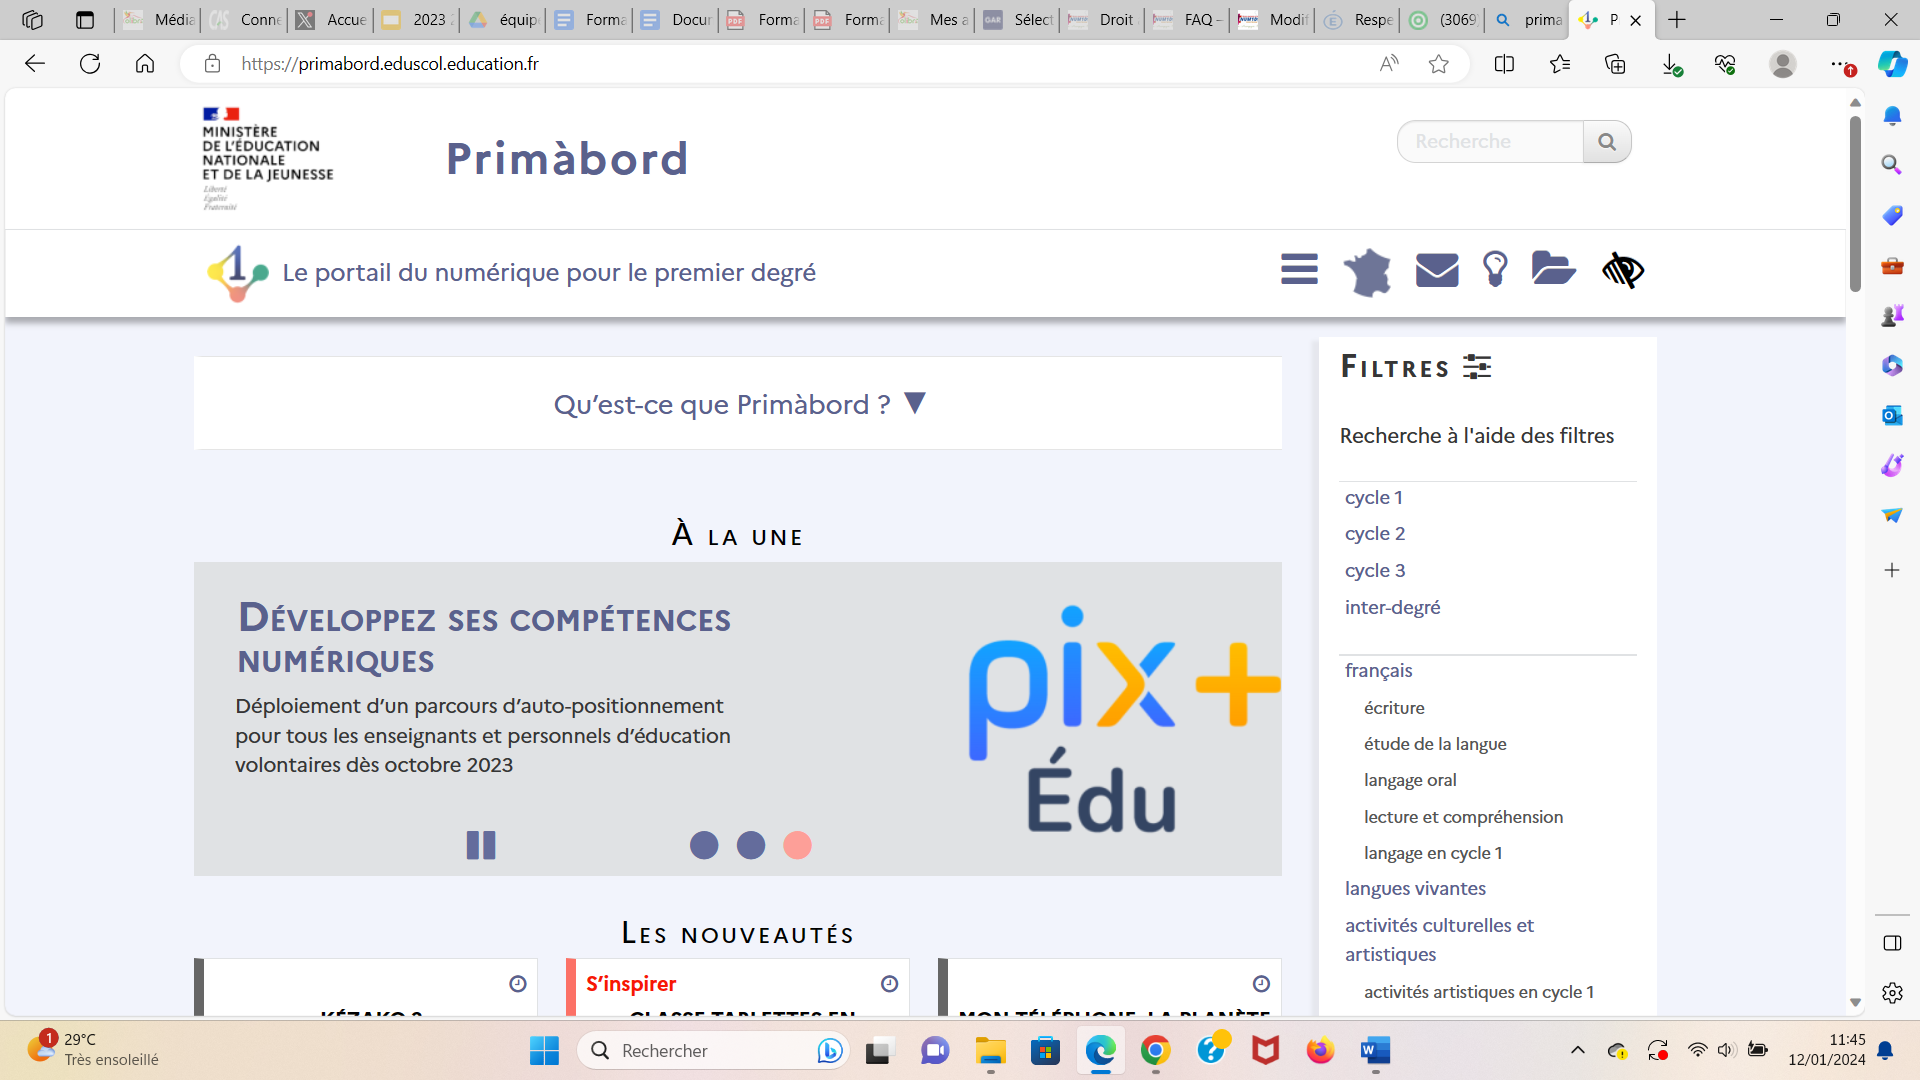Open the Edge sidebar search icon
The image size is (1920, 1080).
[1892, 164]
